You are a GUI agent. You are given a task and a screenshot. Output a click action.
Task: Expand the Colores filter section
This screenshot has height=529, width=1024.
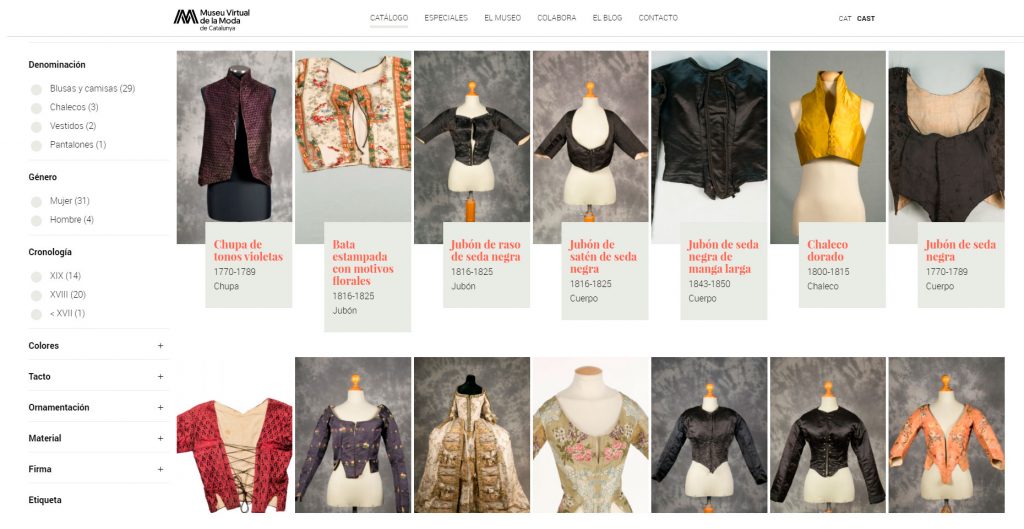point(160,346)
